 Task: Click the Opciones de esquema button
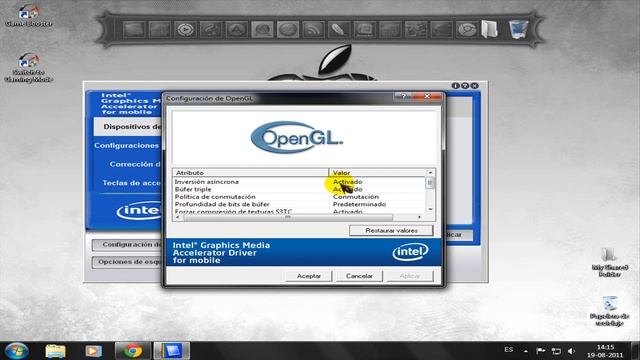click(127, 262)
